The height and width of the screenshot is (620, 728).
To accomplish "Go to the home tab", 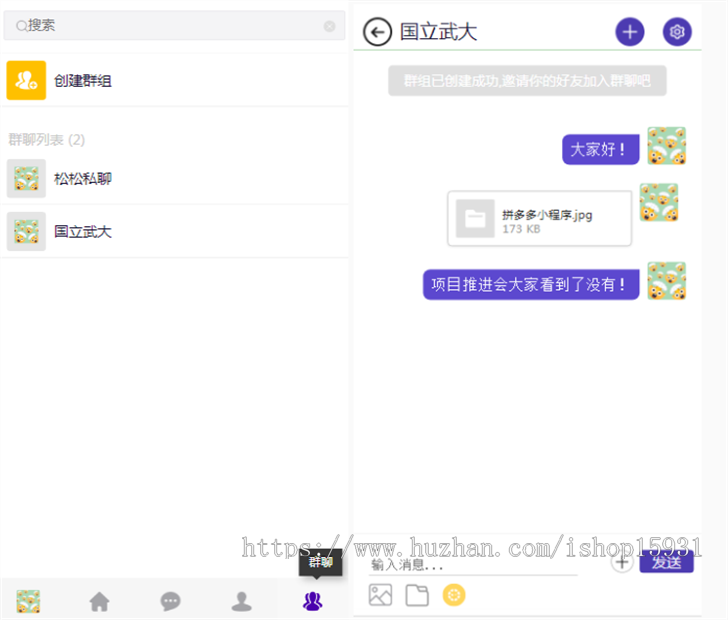I will pyautogui.click(x=99, y=601).
